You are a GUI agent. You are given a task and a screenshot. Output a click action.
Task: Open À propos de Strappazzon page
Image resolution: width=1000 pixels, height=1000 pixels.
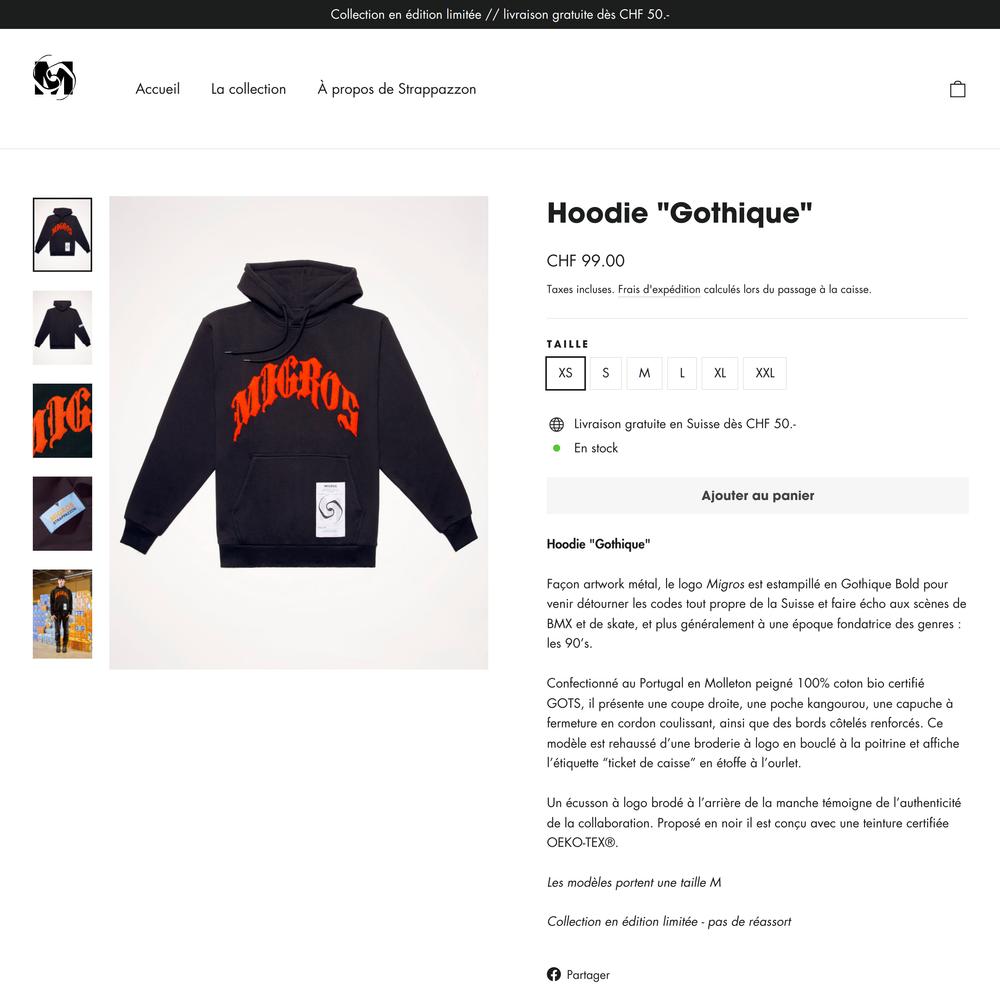click(x=397, y=89)
